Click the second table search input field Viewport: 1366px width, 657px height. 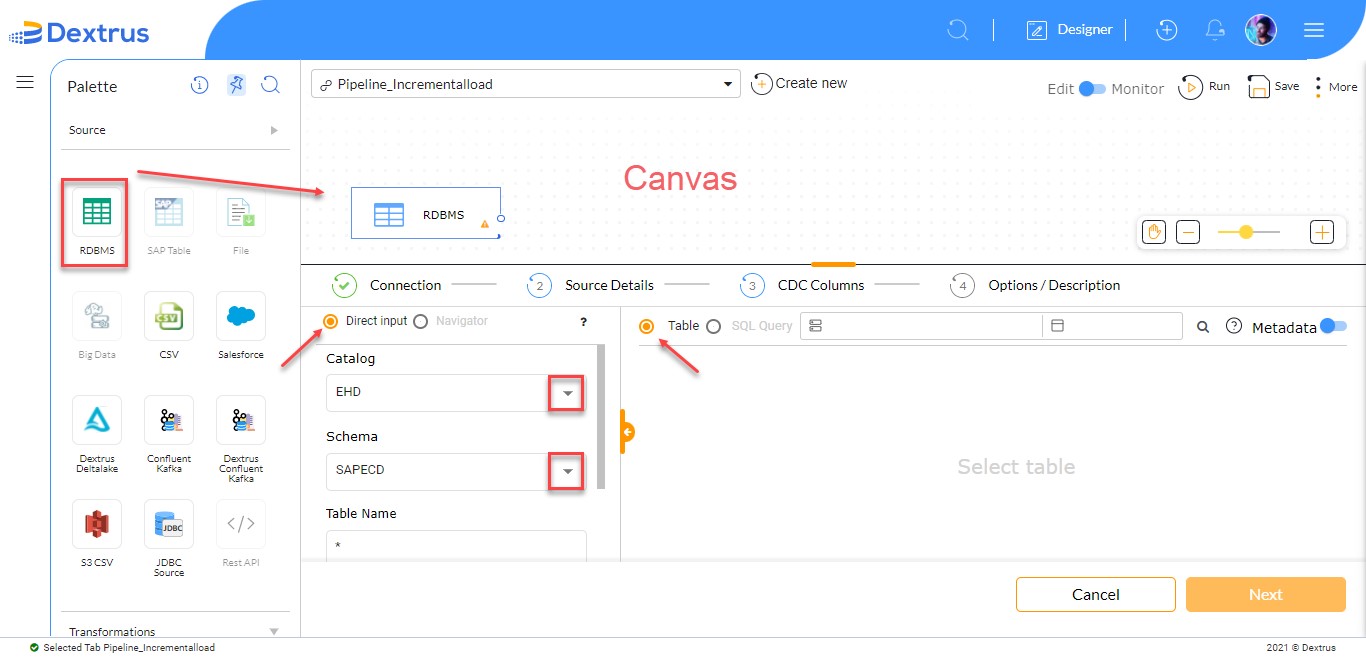click(1112, 326)
